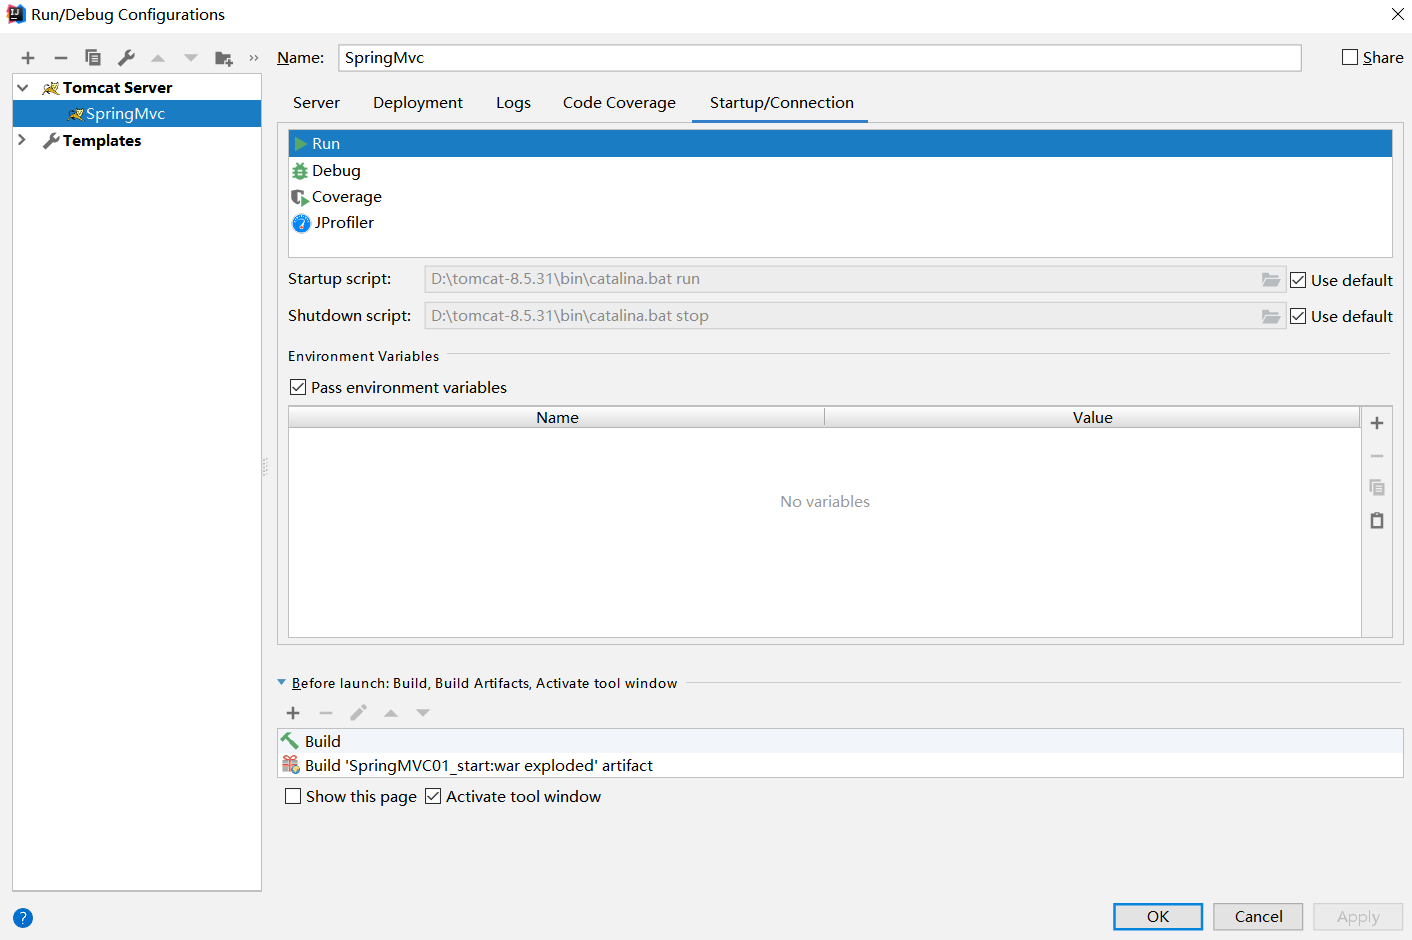The height and width of the screenshot is (940, 1412).
Task: Select the JProfiler startup mode
Action: pyautogui.click(x=840, y=223)
